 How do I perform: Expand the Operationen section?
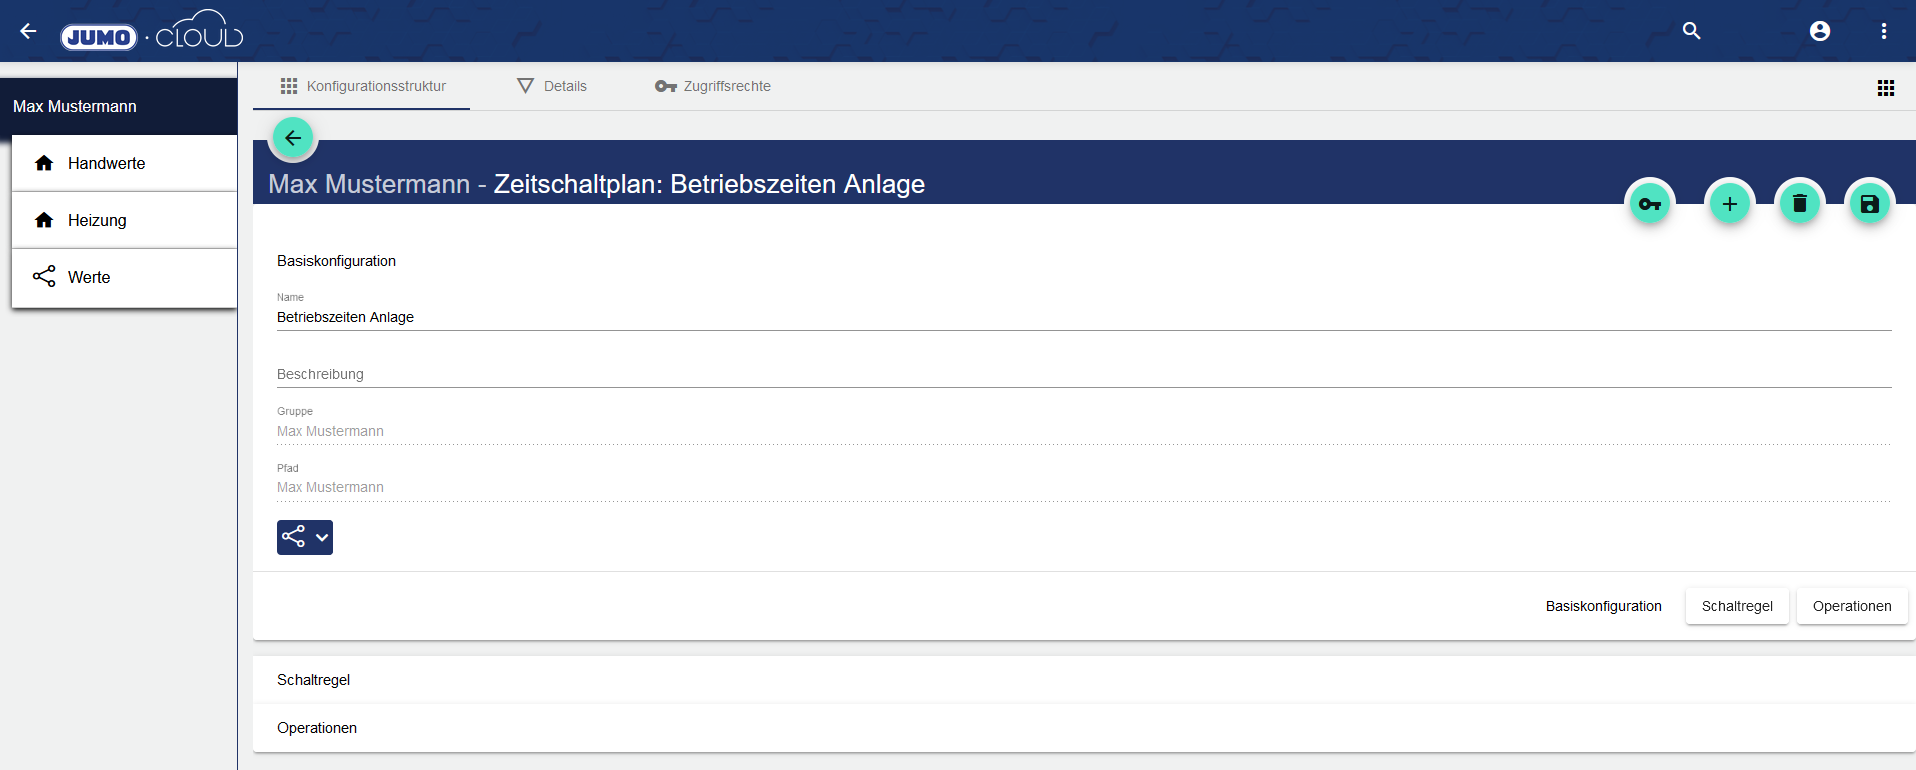317,728
